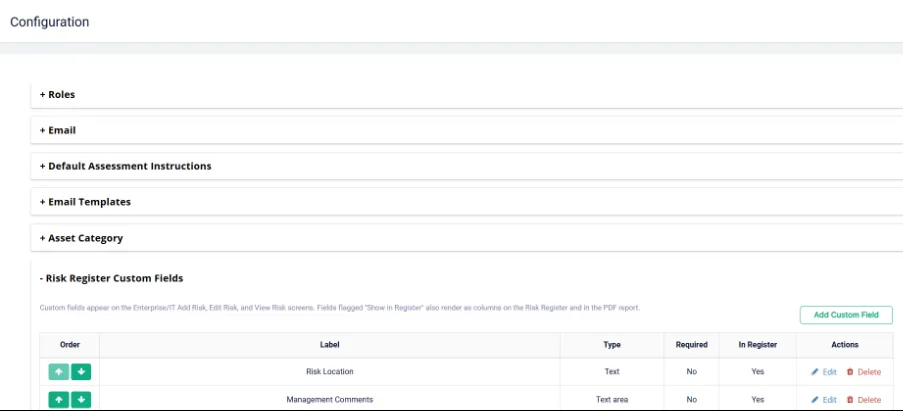Click the Label column header
Screen dimensions: 903x411
329,345
